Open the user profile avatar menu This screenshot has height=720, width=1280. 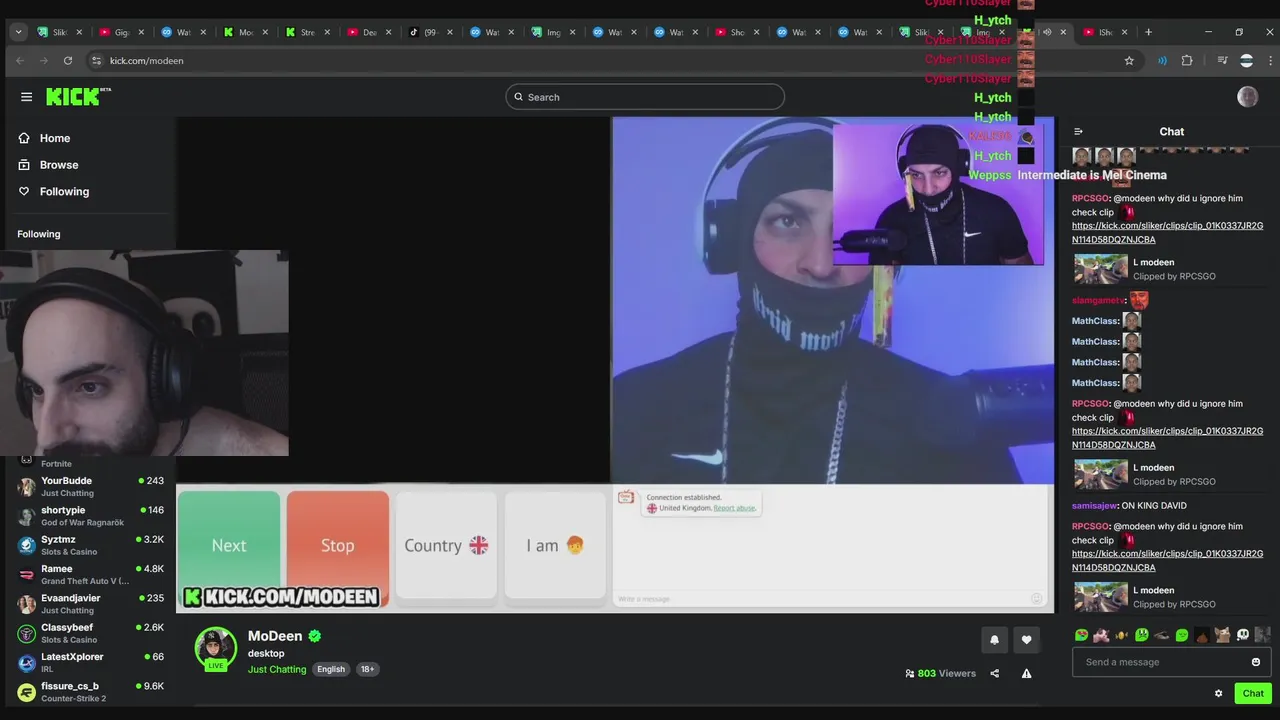[1247, 97]
